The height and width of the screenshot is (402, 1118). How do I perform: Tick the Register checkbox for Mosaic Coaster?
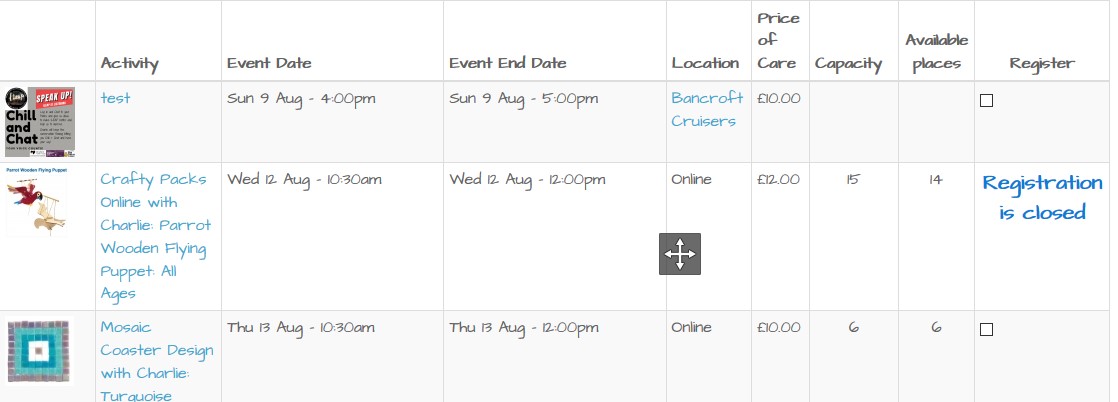[986, 329]
